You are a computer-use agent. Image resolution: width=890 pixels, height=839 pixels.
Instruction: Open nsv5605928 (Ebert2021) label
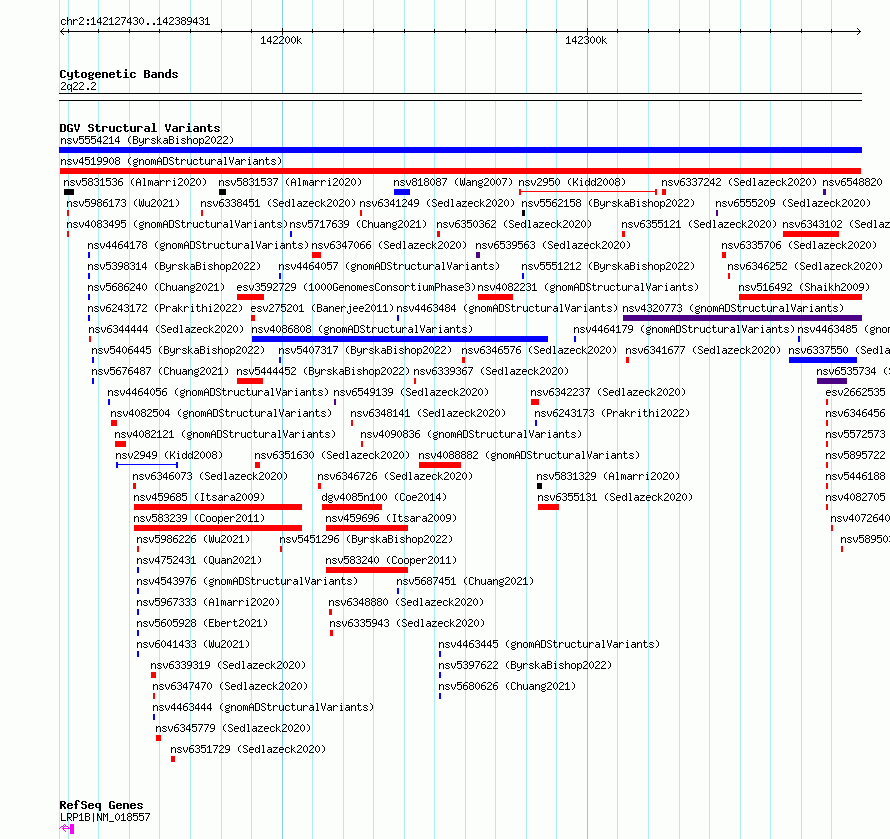202,623
